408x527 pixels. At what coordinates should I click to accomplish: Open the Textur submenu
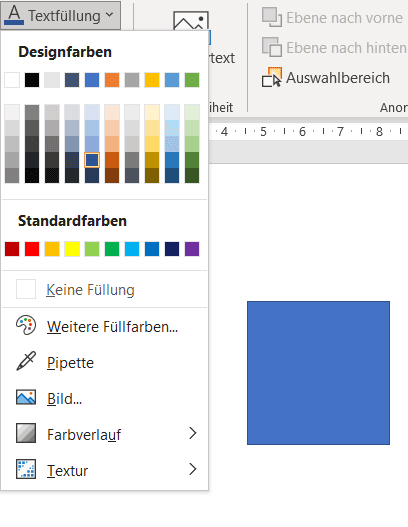click(x=105, y=471)
